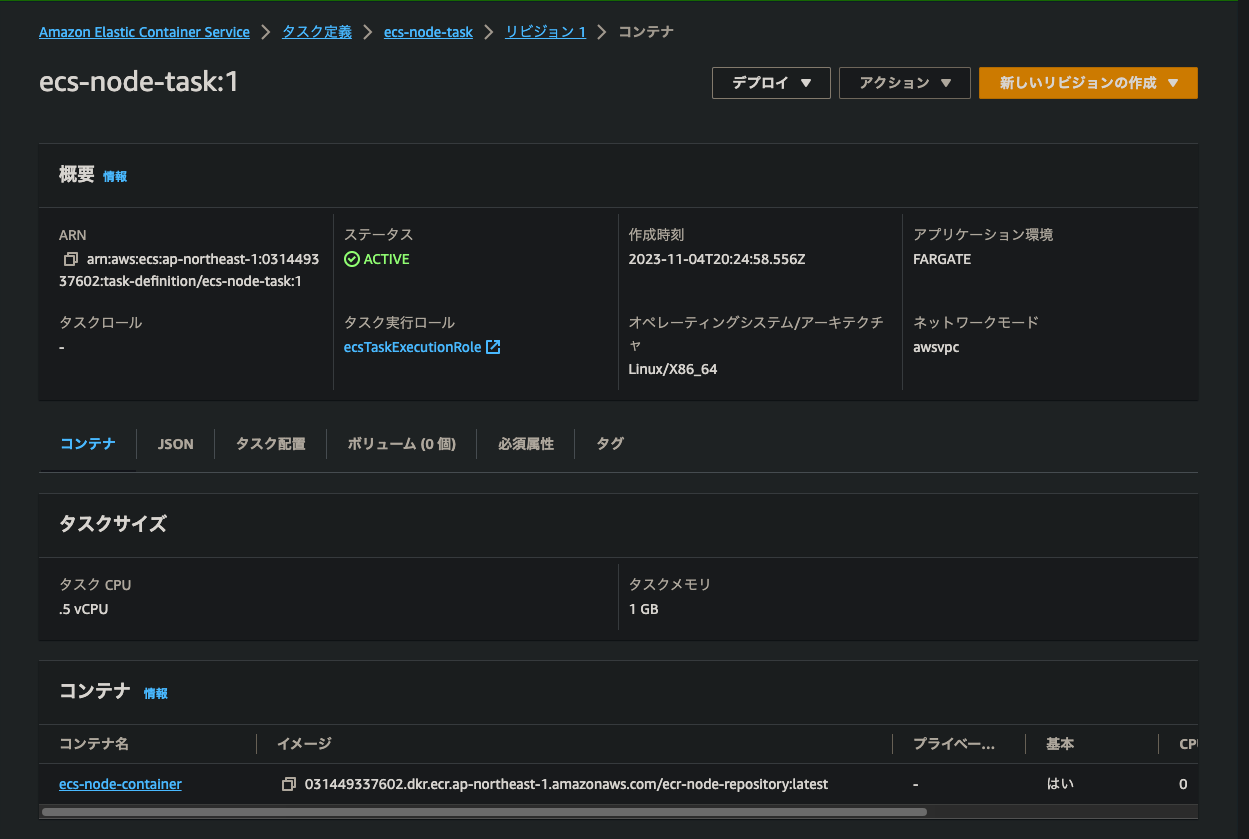Select the タグ tab
1249x839 pixels.
tap(610, 444)
